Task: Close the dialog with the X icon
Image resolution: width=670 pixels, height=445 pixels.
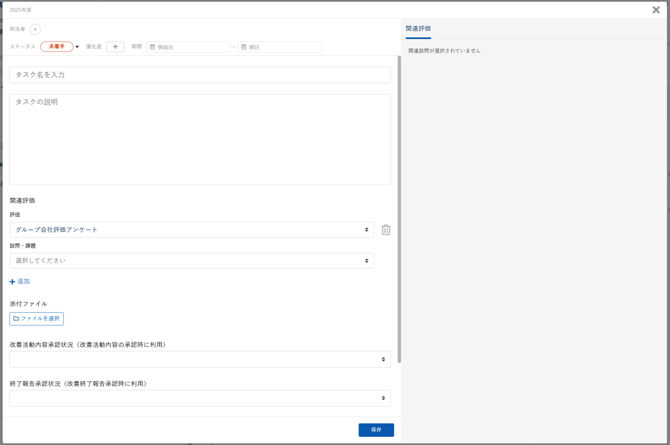Action: [656, 10]
